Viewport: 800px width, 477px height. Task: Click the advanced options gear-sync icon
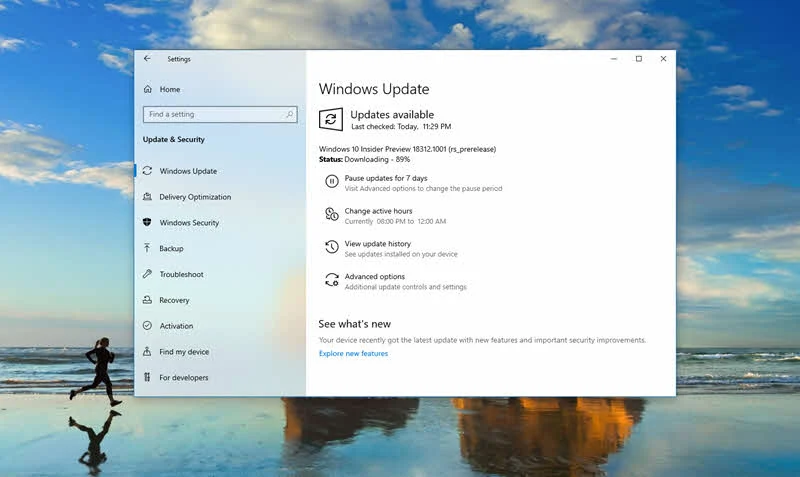pos(332,280)
